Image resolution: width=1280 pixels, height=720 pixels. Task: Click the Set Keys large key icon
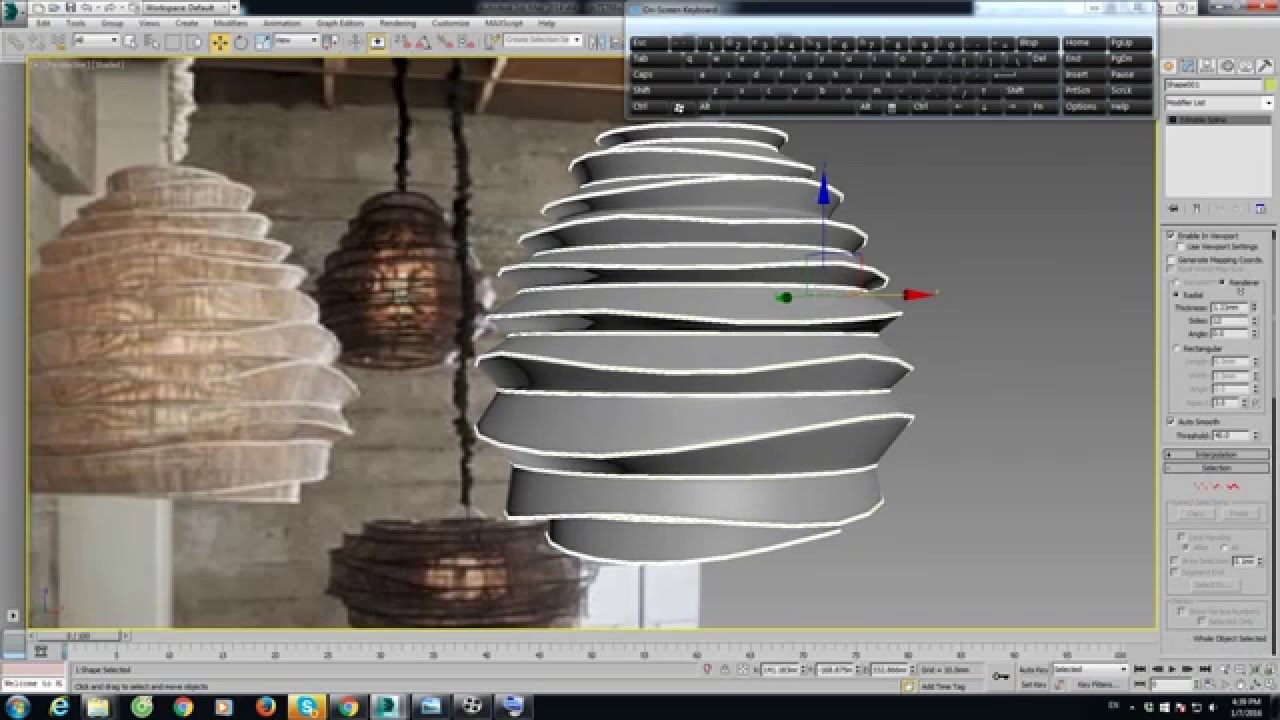click(1000, 677)
